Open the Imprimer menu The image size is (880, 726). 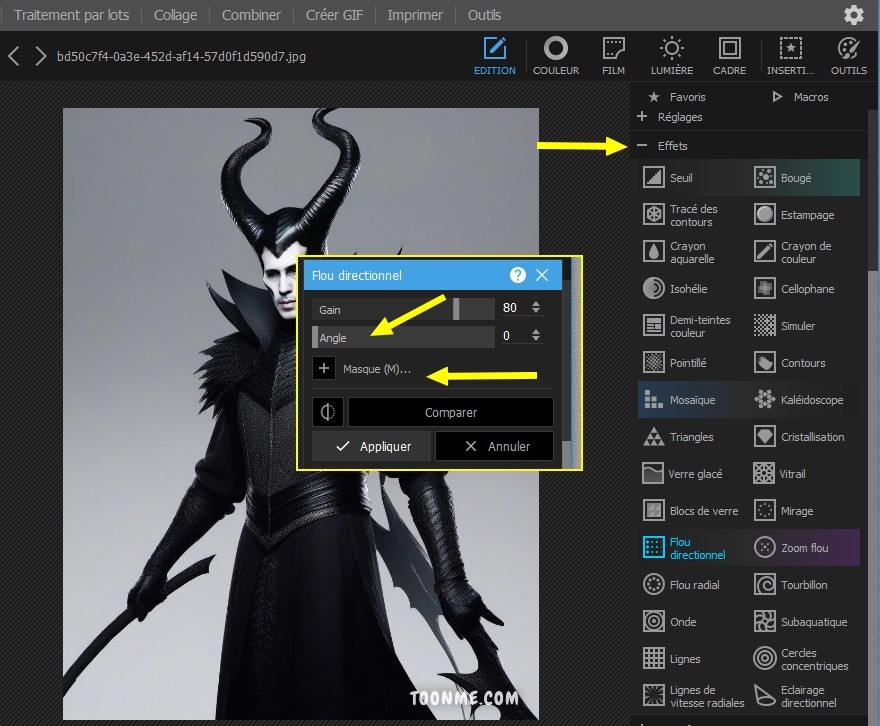pyautogui.click(x=415, y=15)
